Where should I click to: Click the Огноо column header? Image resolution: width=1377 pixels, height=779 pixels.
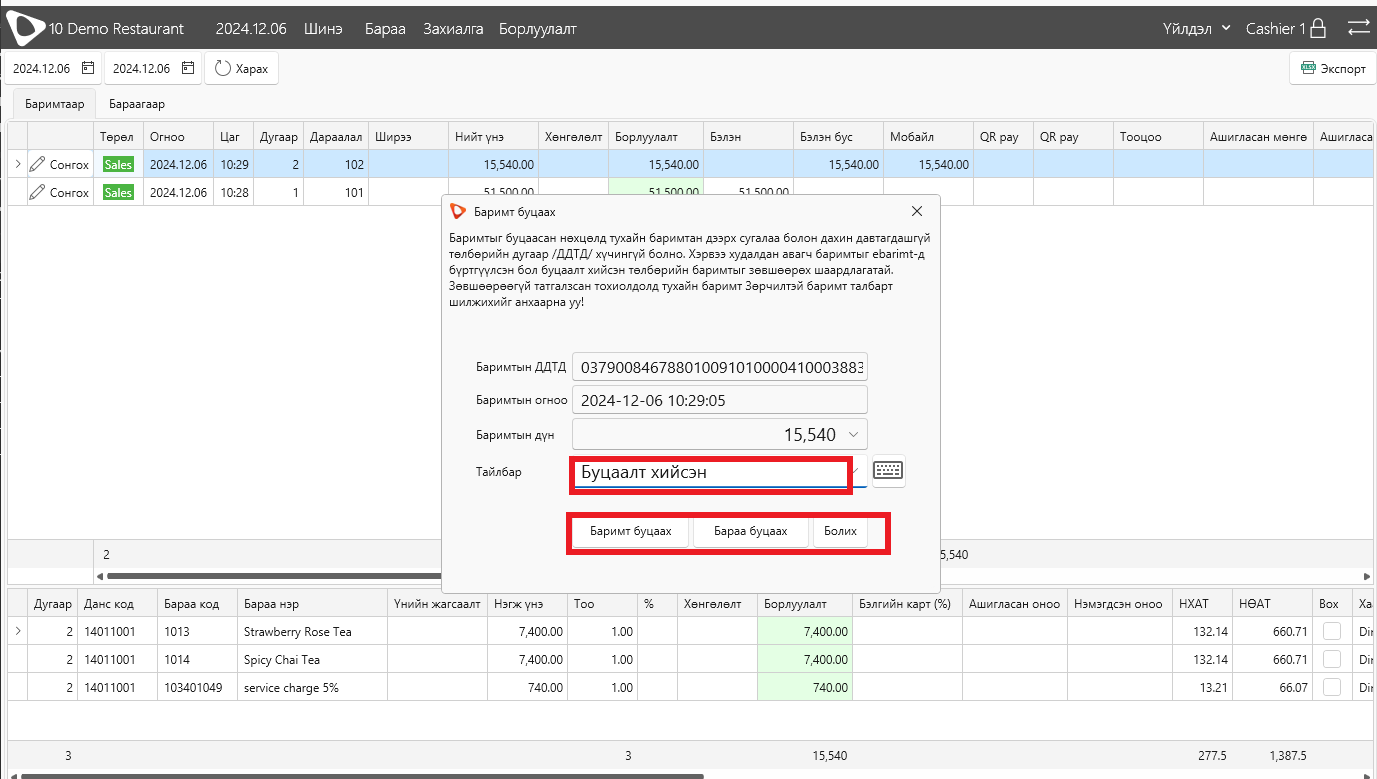coord(178,136)
